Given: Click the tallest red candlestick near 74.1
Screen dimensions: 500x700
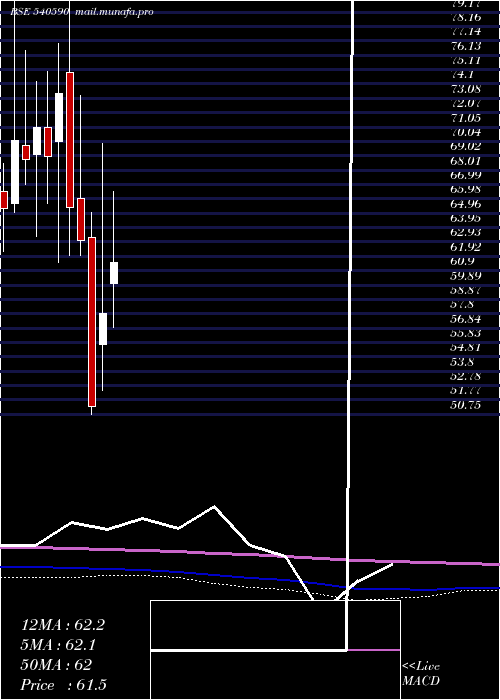Looking at the screenshot, I should (x=70, y=140).
